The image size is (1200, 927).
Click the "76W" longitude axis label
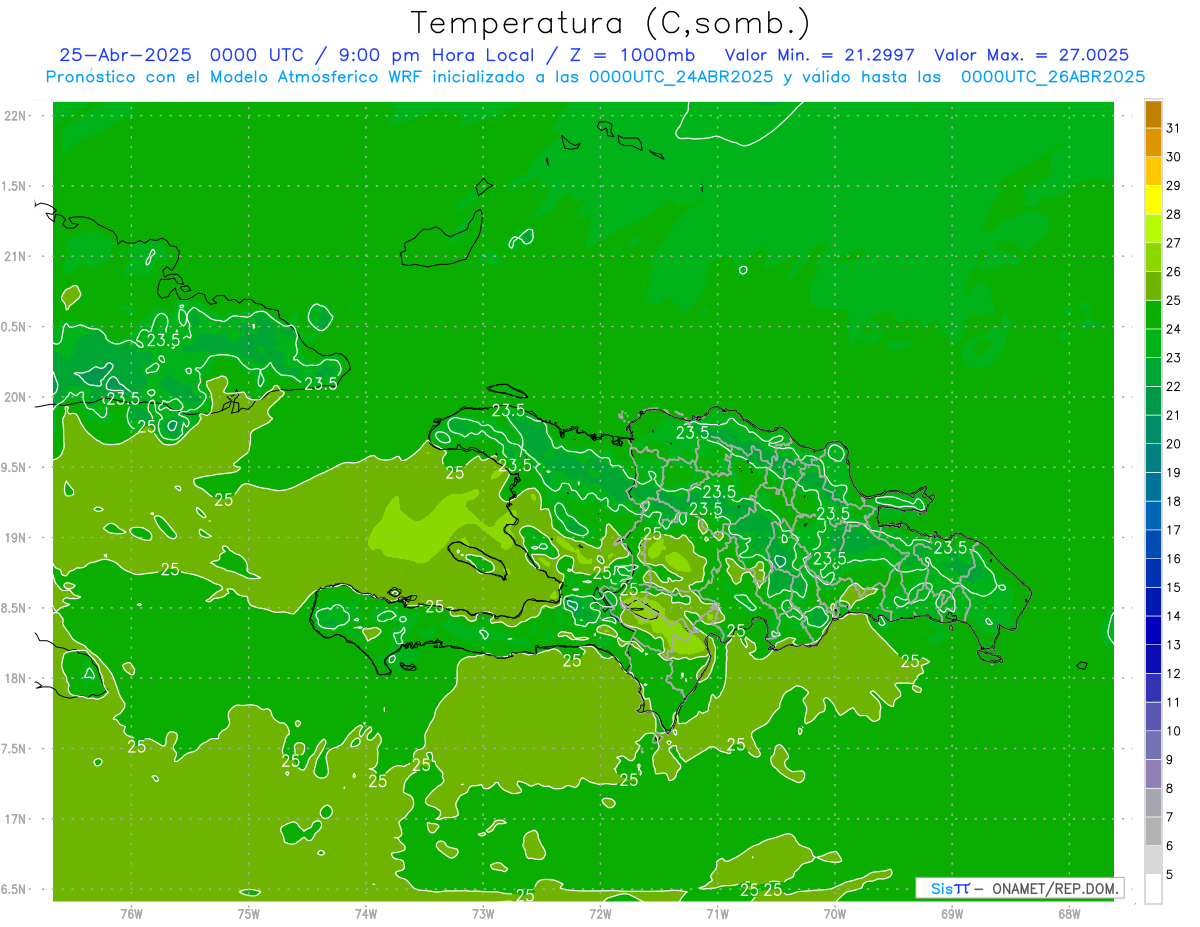[131, 914]
